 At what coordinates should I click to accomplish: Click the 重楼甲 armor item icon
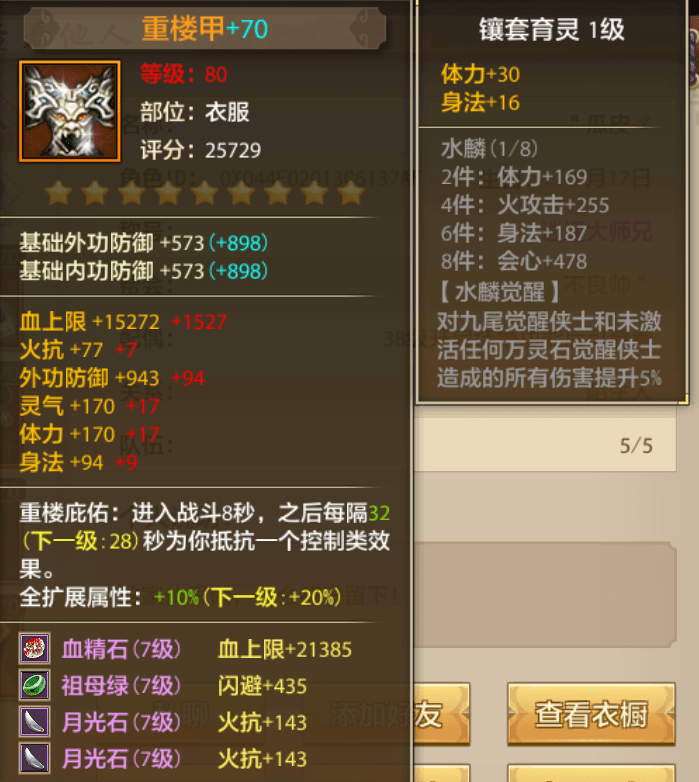[70, 111]
